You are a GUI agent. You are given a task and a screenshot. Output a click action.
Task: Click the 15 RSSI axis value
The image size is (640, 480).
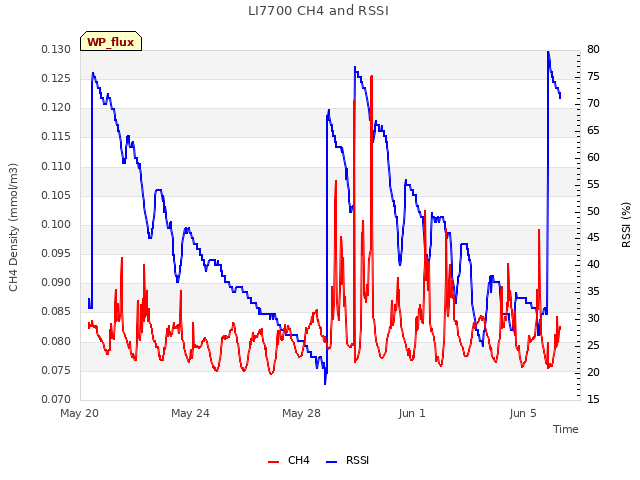[x=593, y=400]
